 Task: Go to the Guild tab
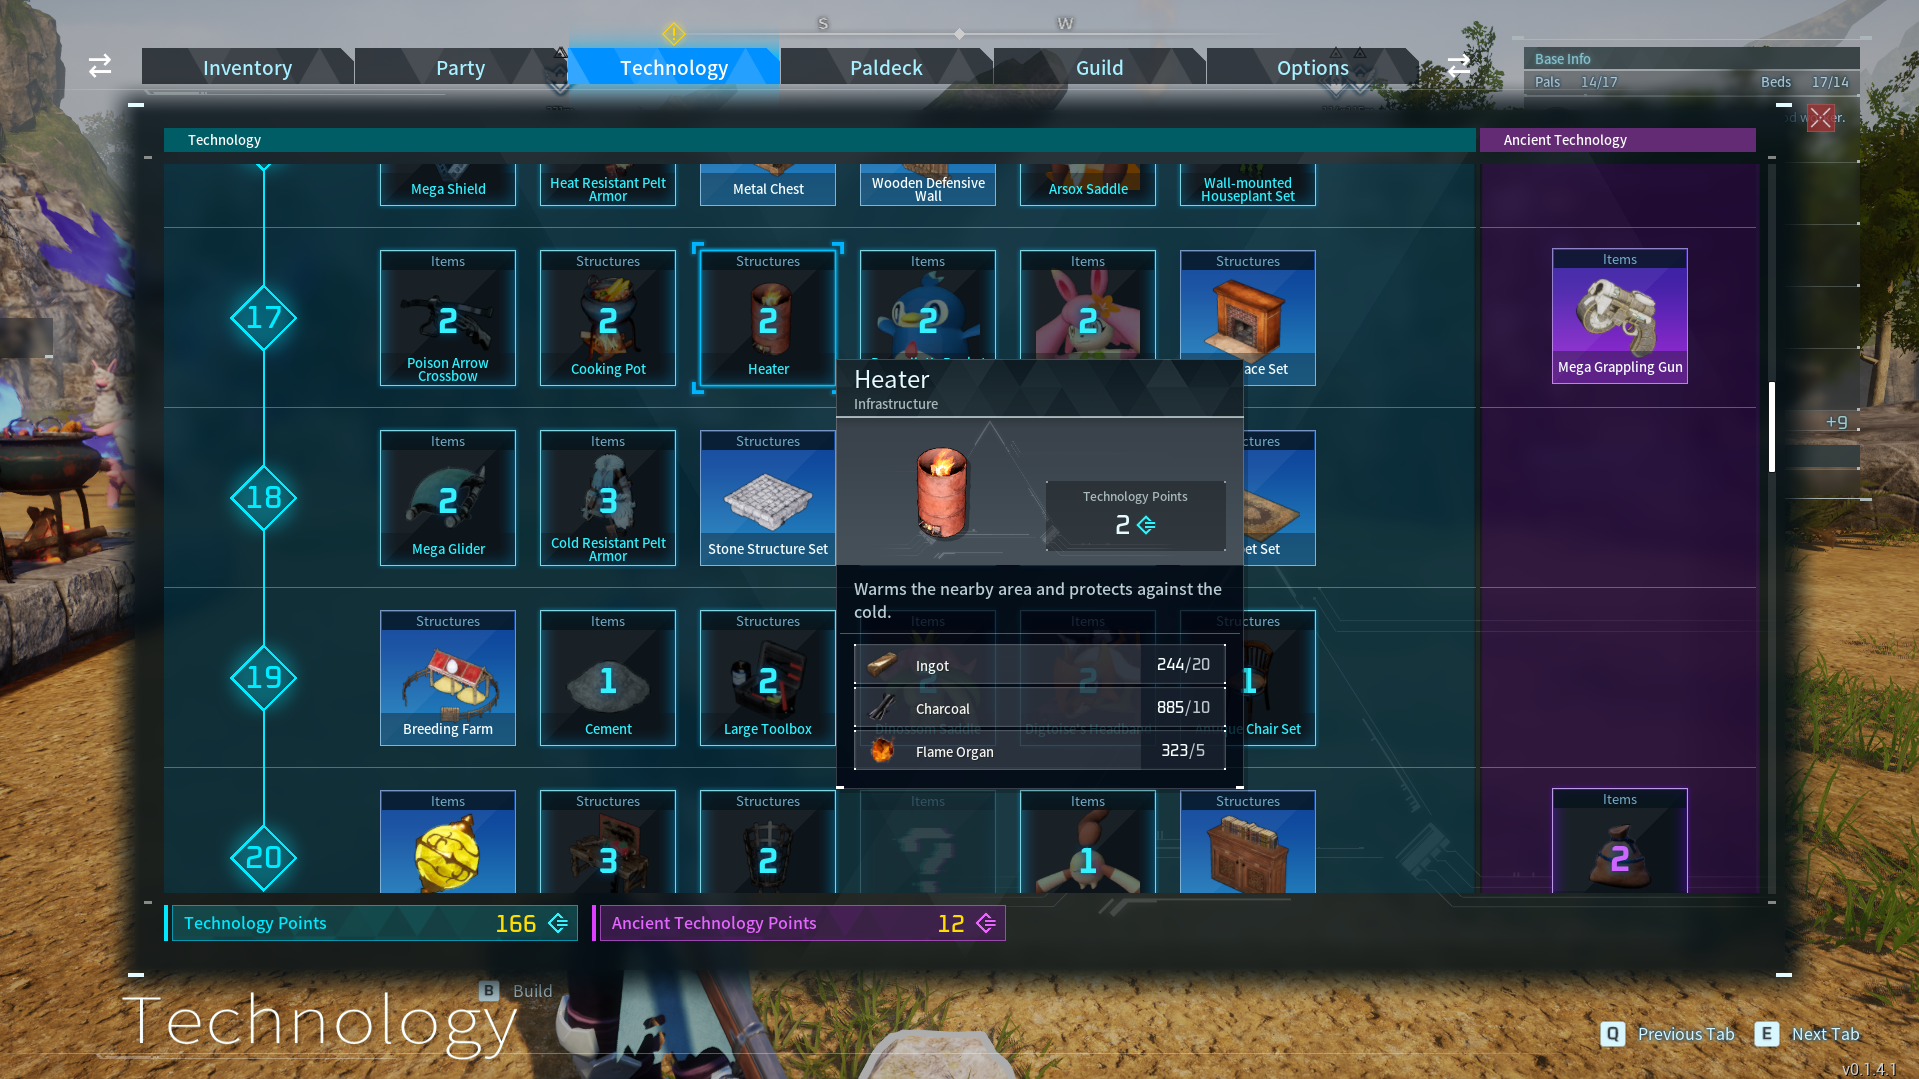coord(1099,67)
